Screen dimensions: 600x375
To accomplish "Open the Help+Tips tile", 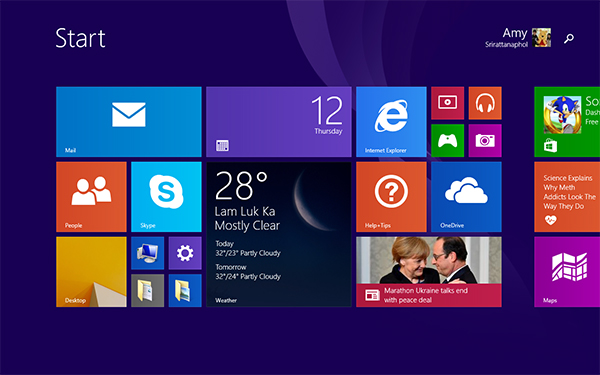I will [391, 197].
